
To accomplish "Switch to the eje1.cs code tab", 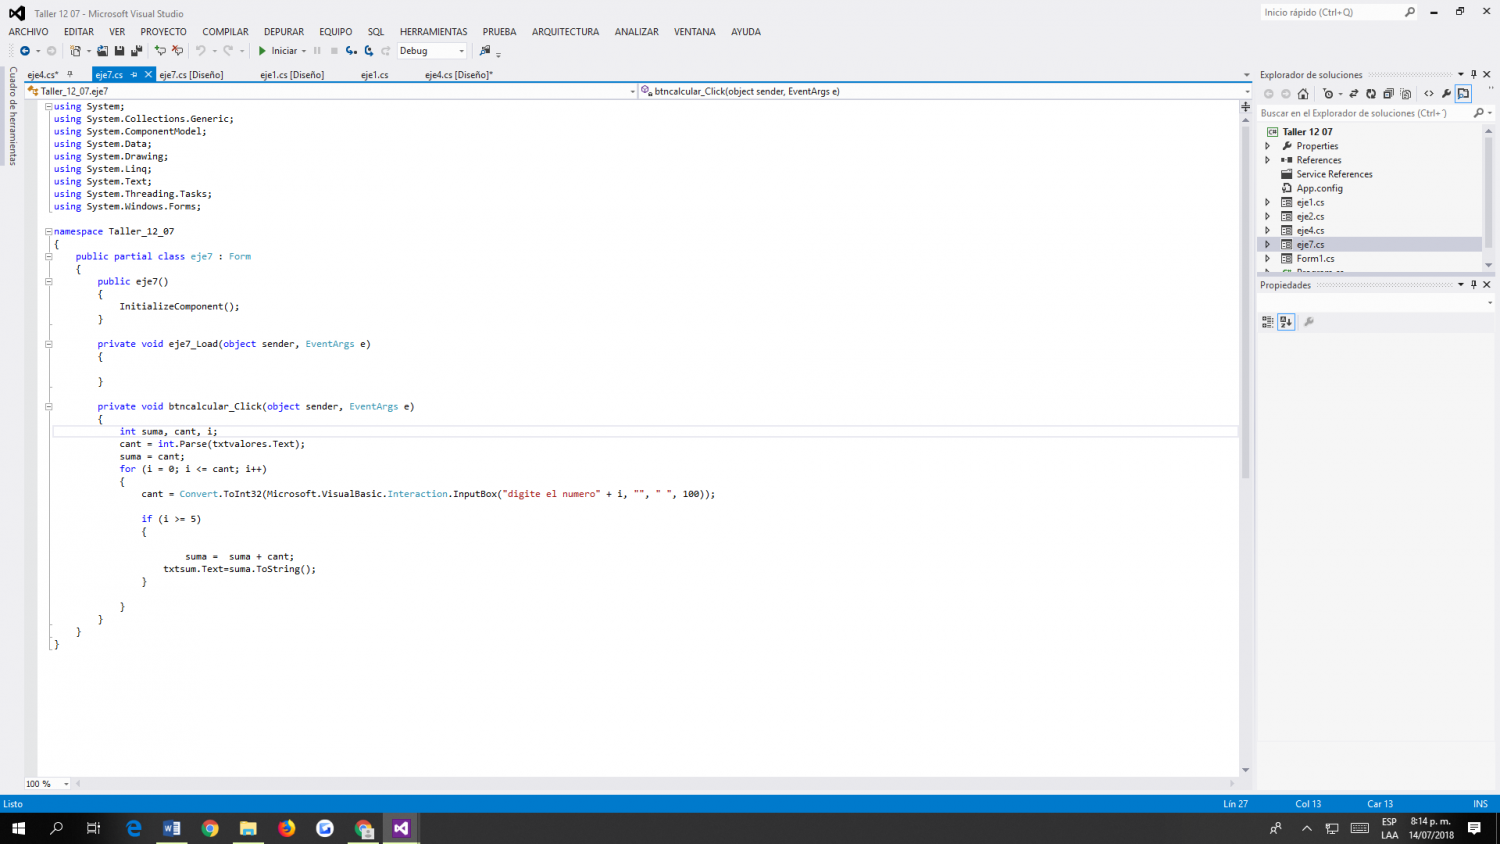I will (375, 75).
